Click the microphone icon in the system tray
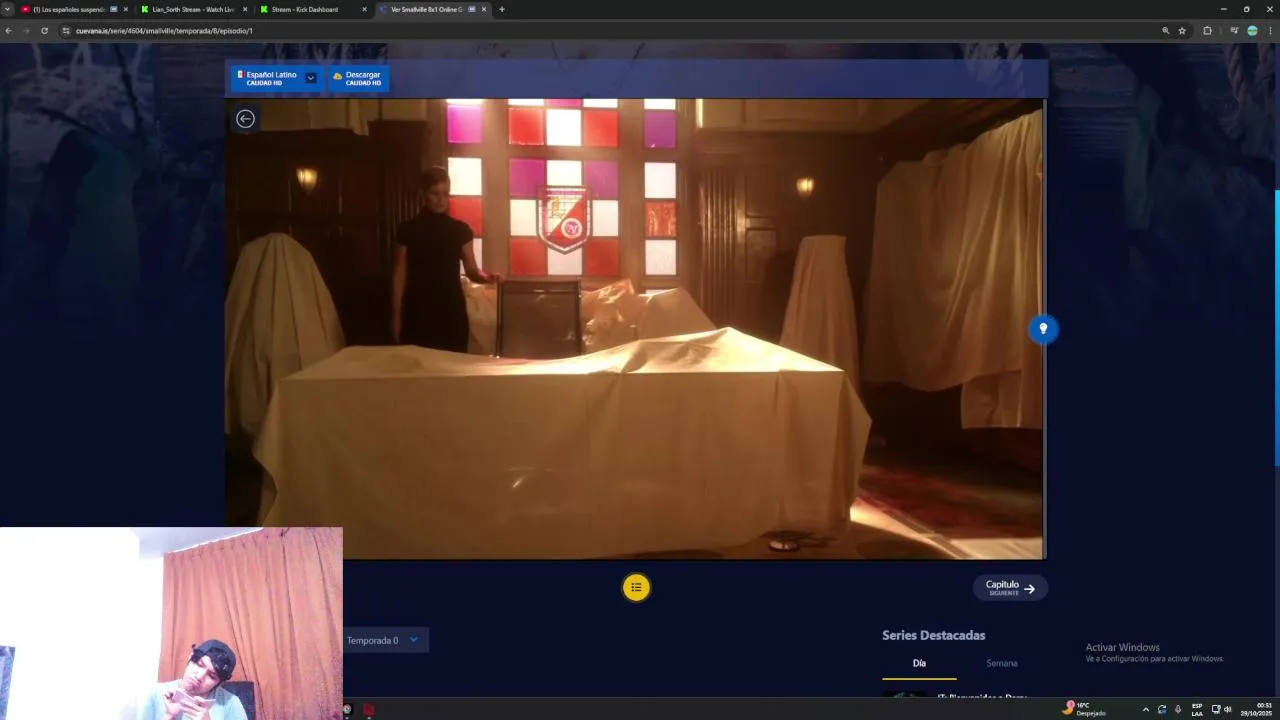The width and height of the screenshot is (1280, 720). click(1178, 710)
